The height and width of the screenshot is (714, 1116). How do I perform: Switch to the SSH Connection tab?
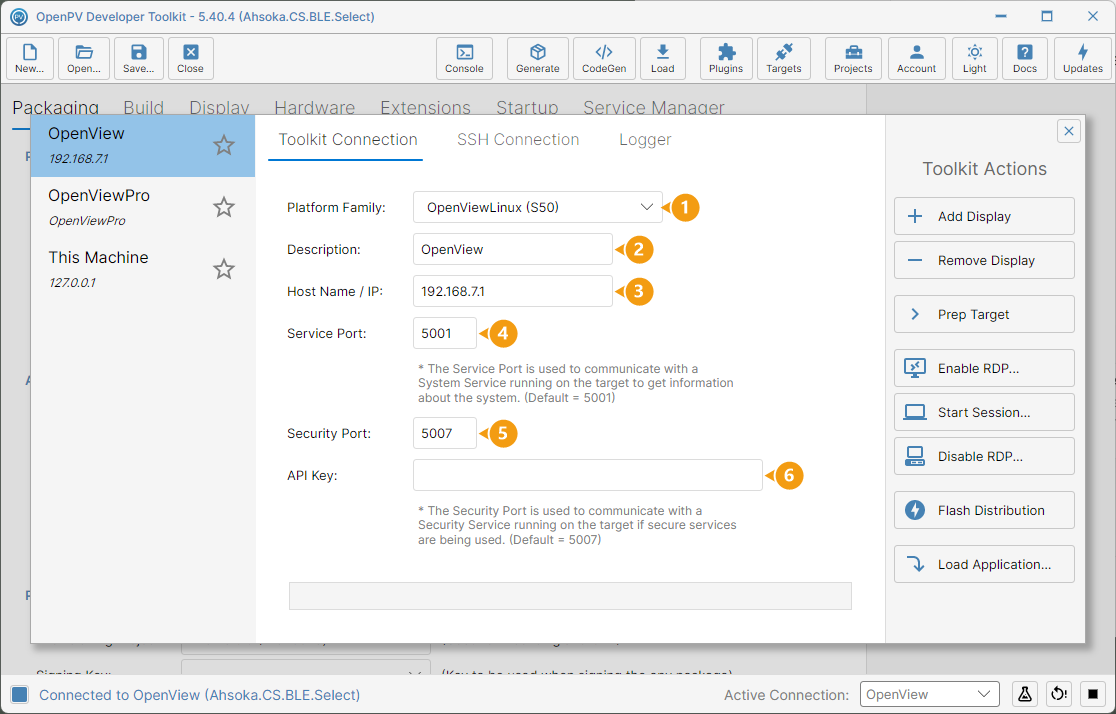tap(518, 140)
